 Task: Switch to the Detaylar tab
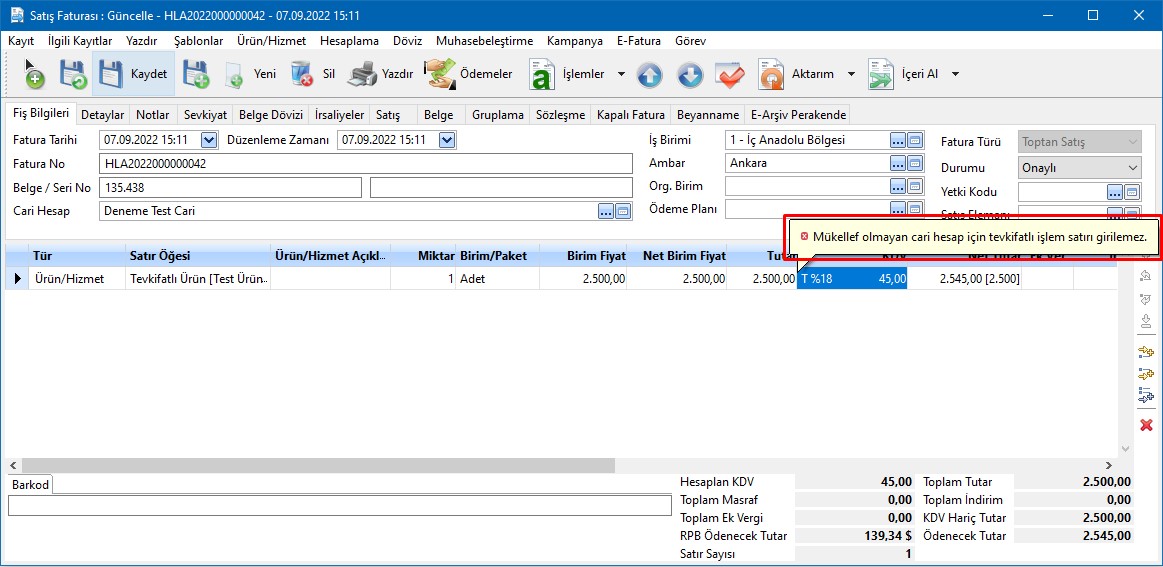pos(102,115)
